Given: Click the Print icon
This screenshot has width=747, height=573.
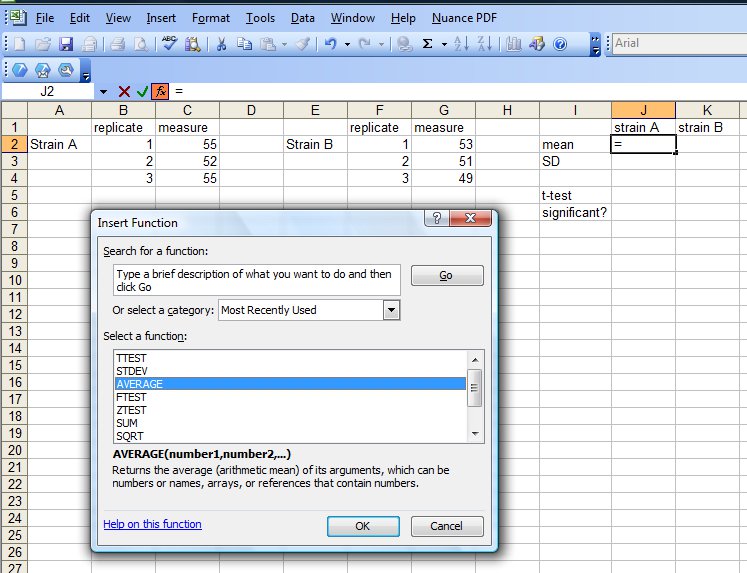Looking at the screenshot, I should 117,44.
